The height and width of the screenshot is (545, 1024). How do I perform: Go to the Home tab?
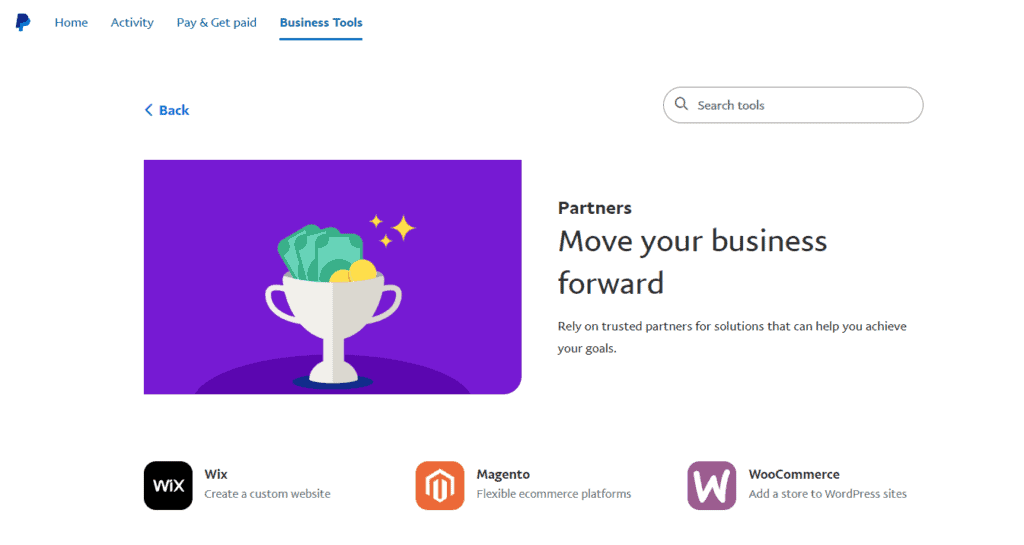(71, 22)
